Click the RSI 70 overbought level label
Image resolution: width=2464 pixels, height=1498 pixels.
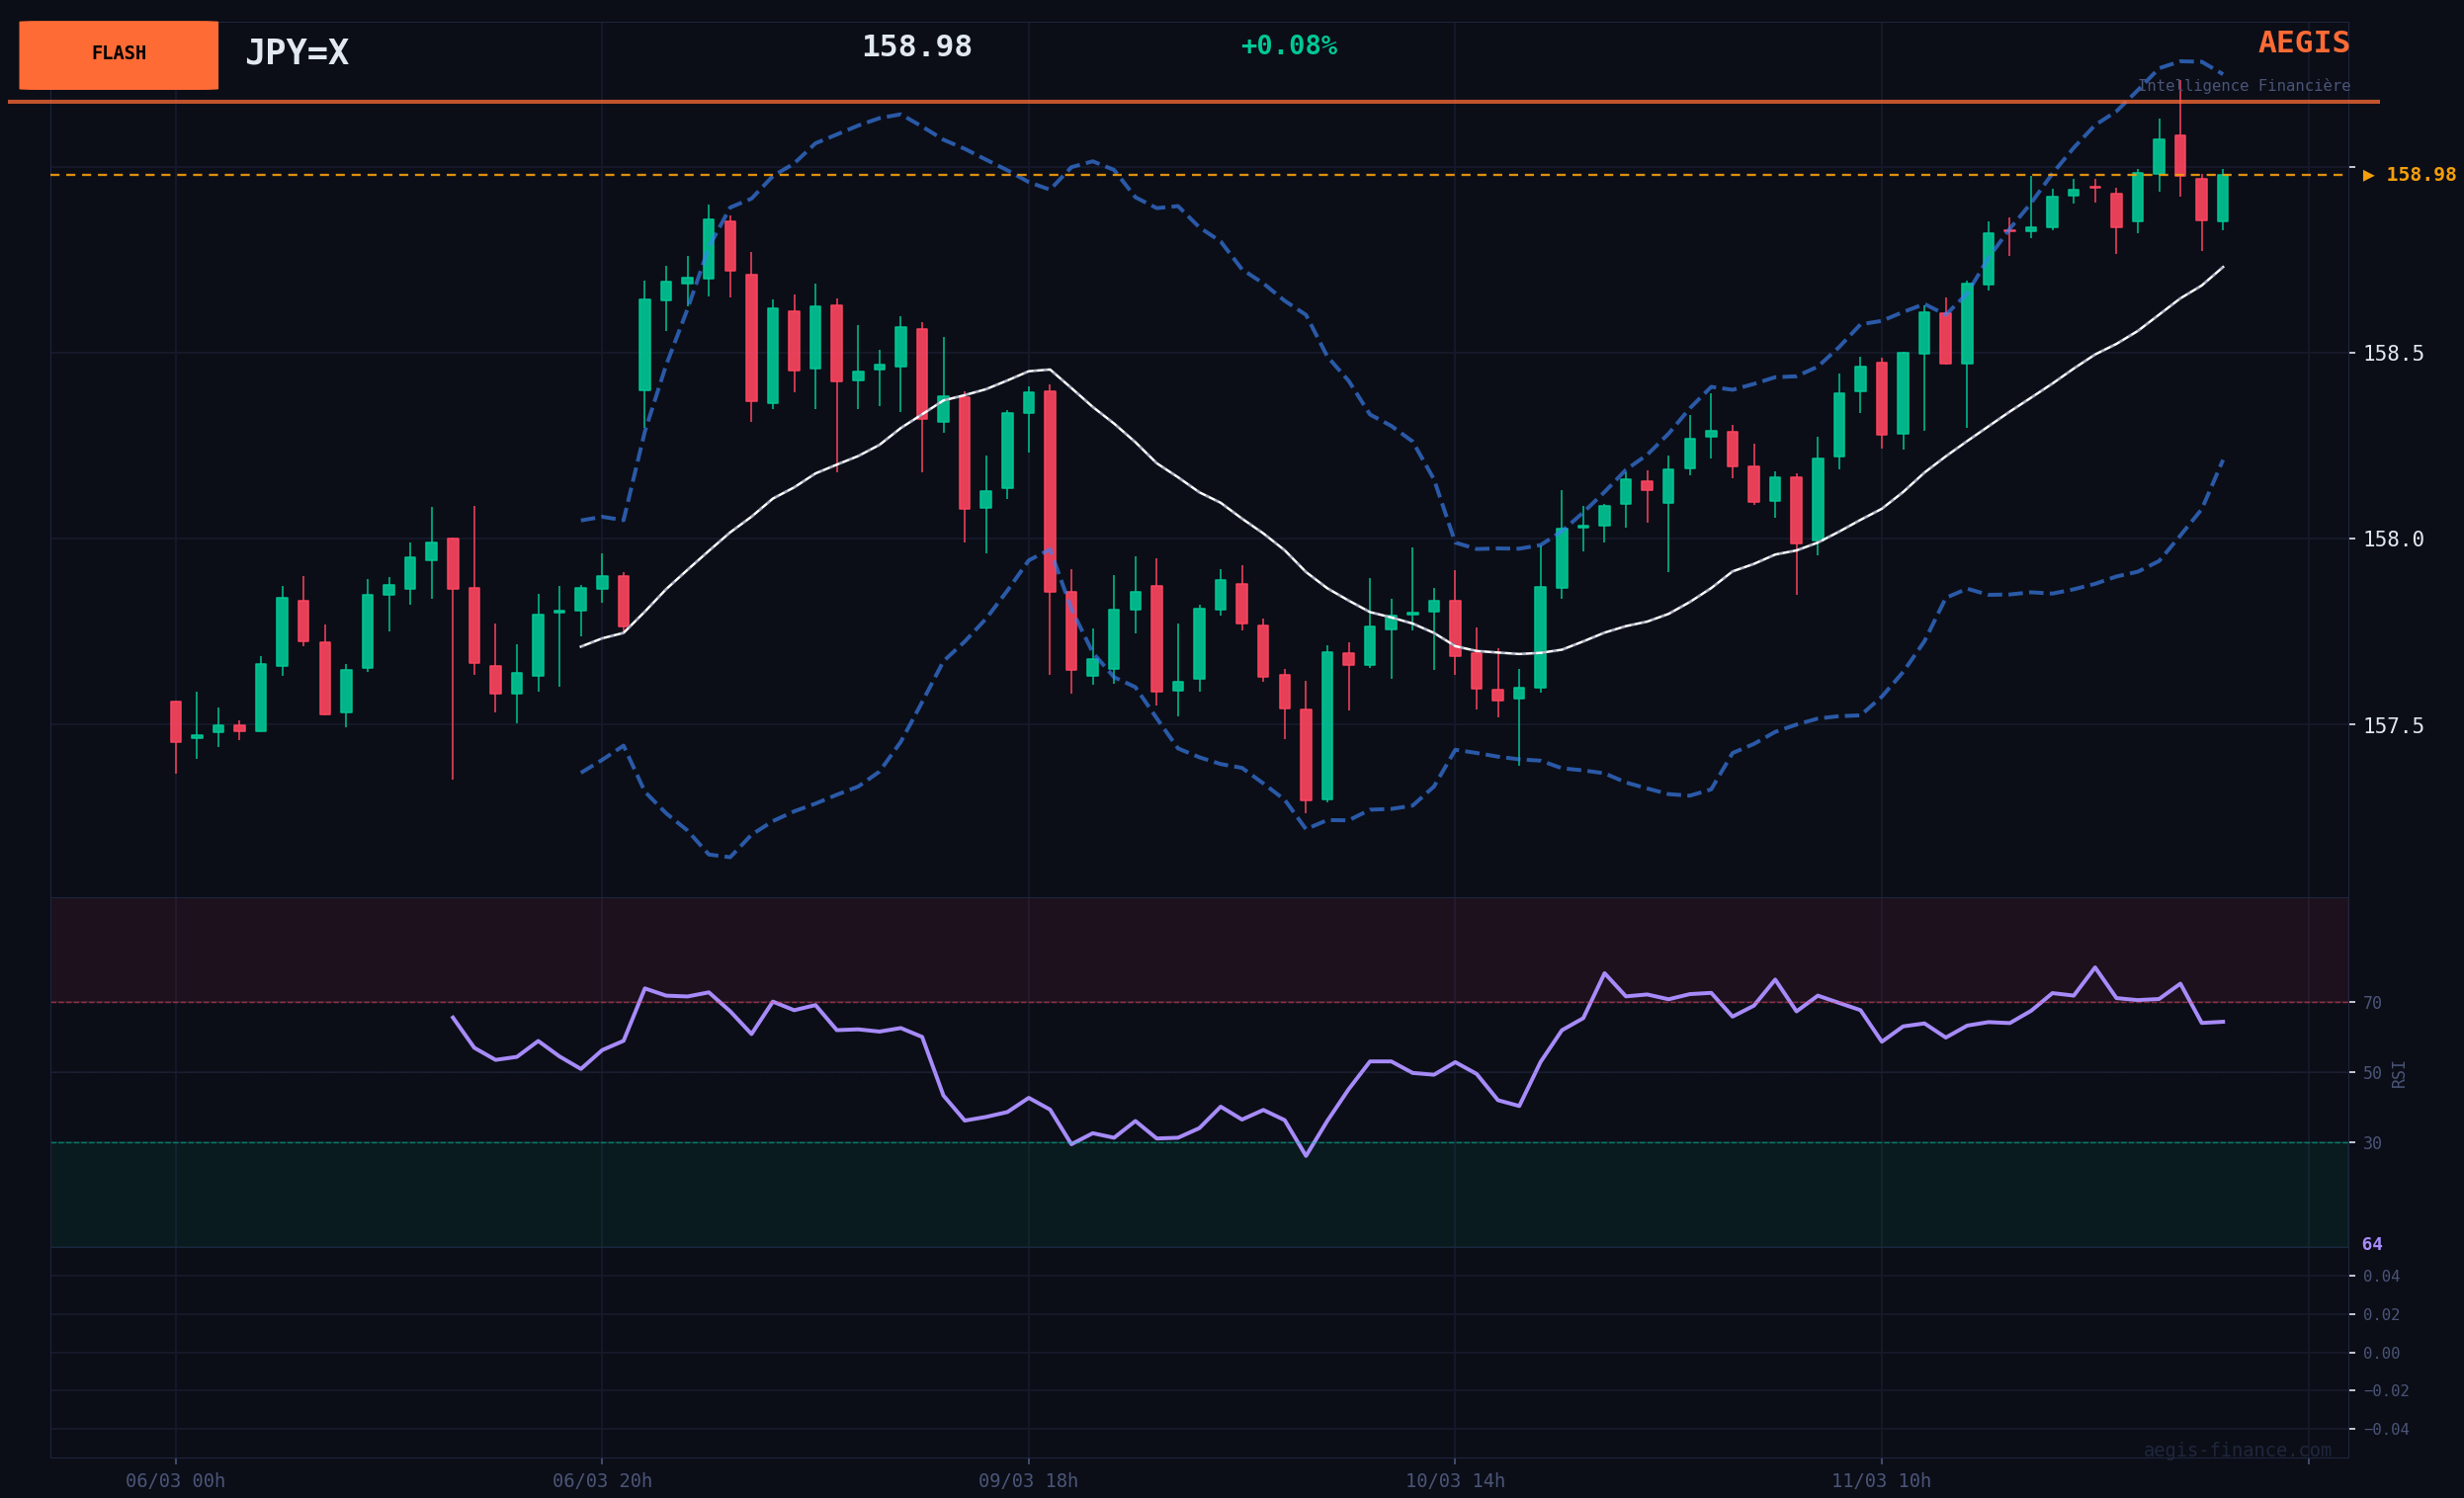2371,1003
